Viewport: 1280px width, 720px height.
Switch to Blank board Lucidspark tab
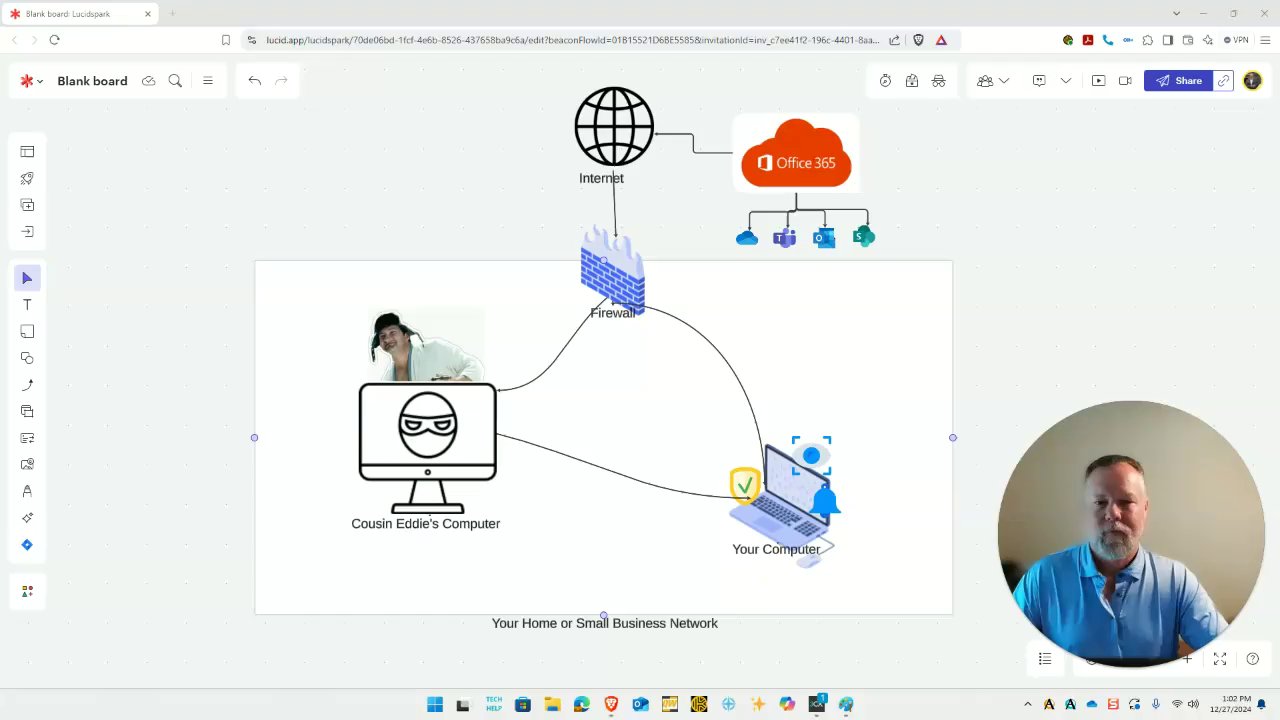(80, 14)
